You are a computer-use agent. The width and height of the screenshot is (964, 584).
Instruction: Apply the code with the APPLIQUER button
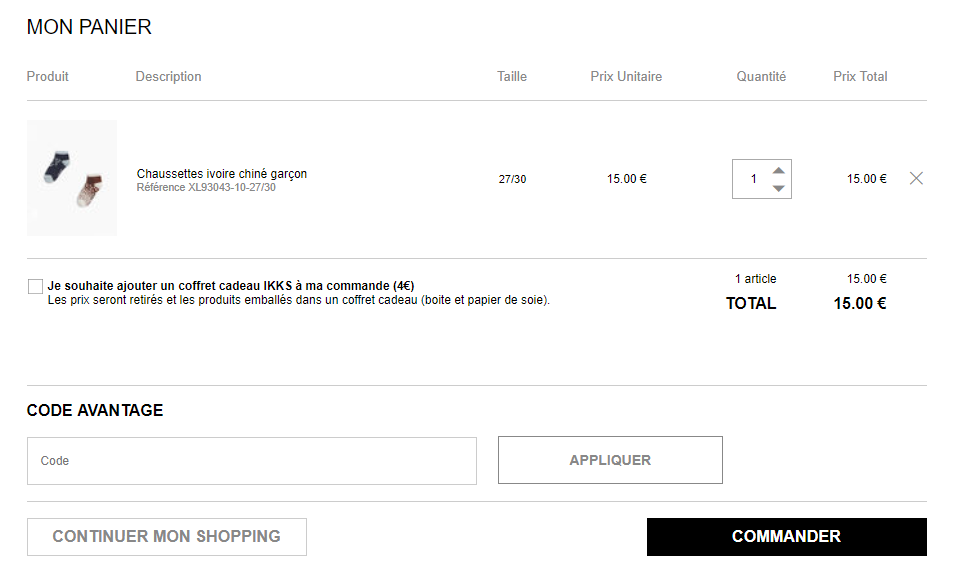(x=610, y=460)
